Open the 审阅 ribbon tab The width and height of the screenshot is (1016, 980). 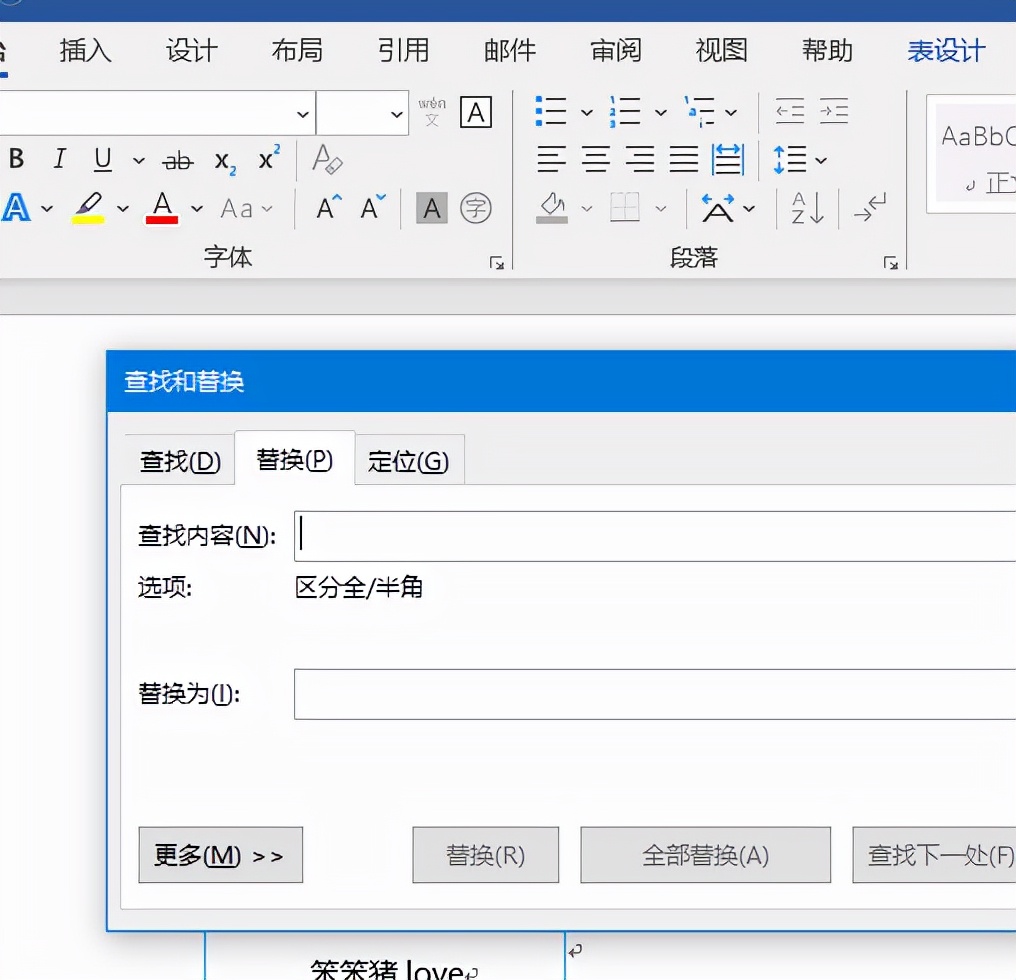(616, 51)
